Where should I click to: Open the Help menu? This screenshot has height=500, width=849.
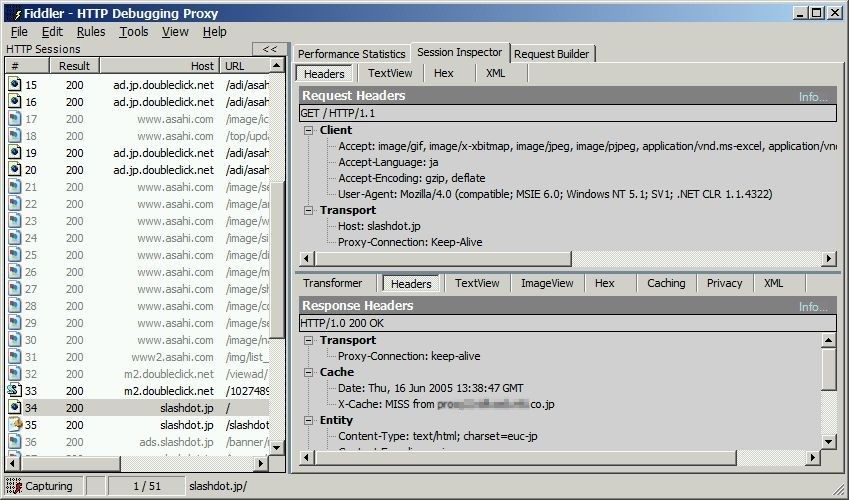(214, 31)
